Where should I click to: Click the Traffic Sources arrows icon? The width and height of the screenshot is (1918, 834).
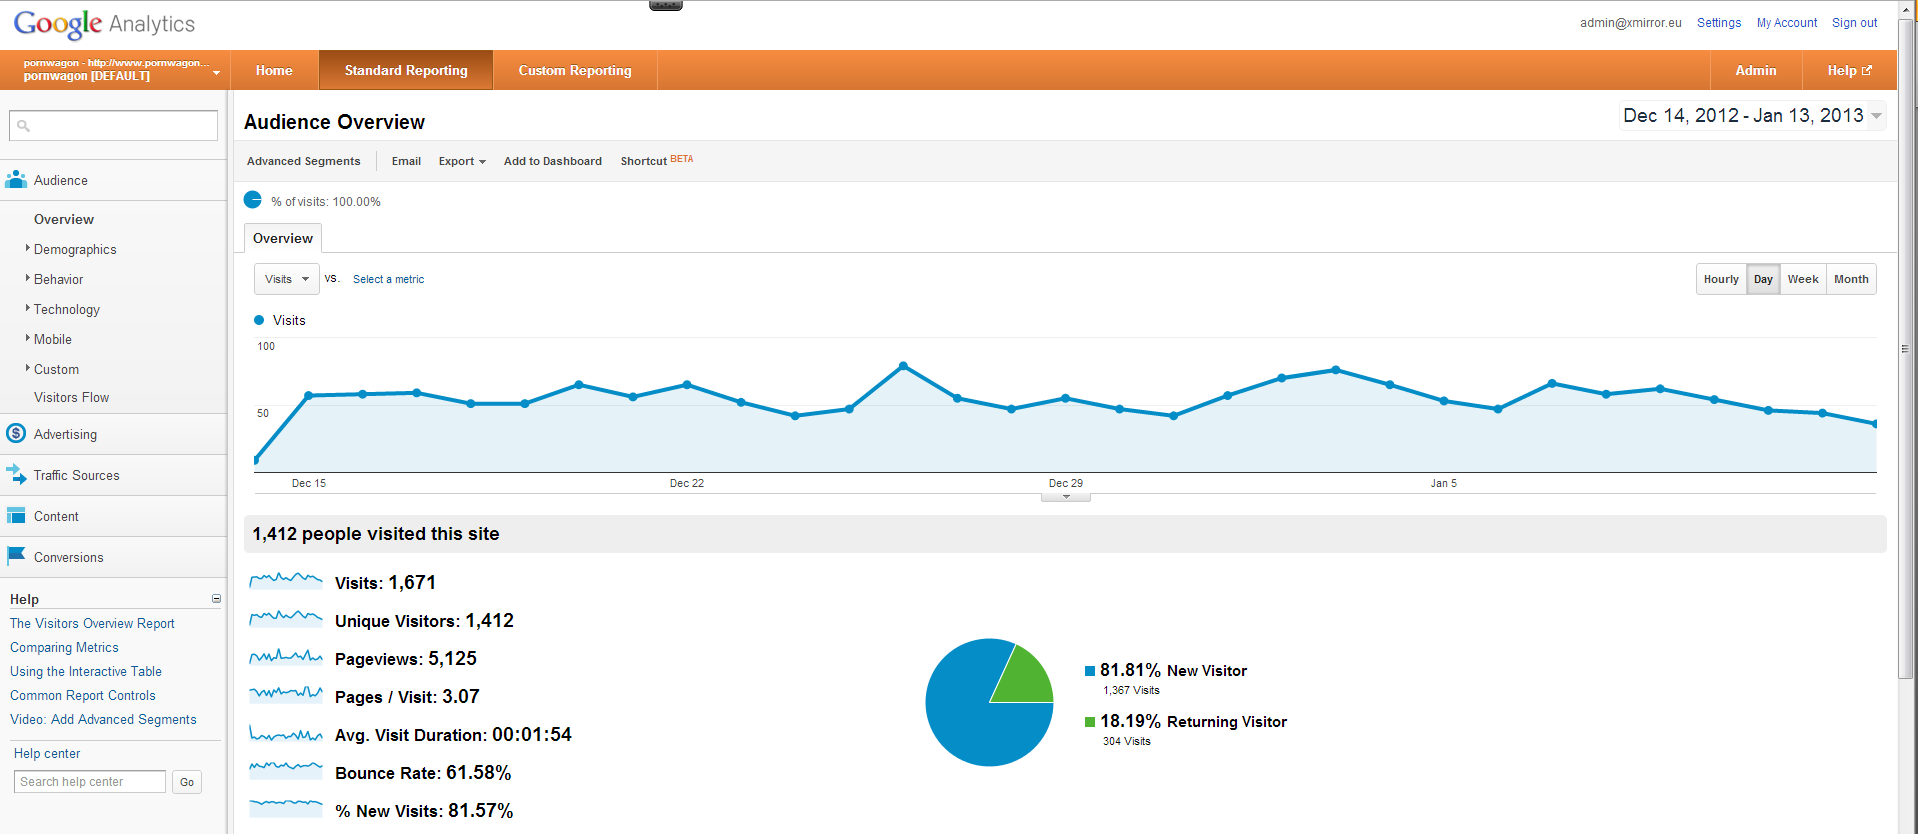coord(16,475)
